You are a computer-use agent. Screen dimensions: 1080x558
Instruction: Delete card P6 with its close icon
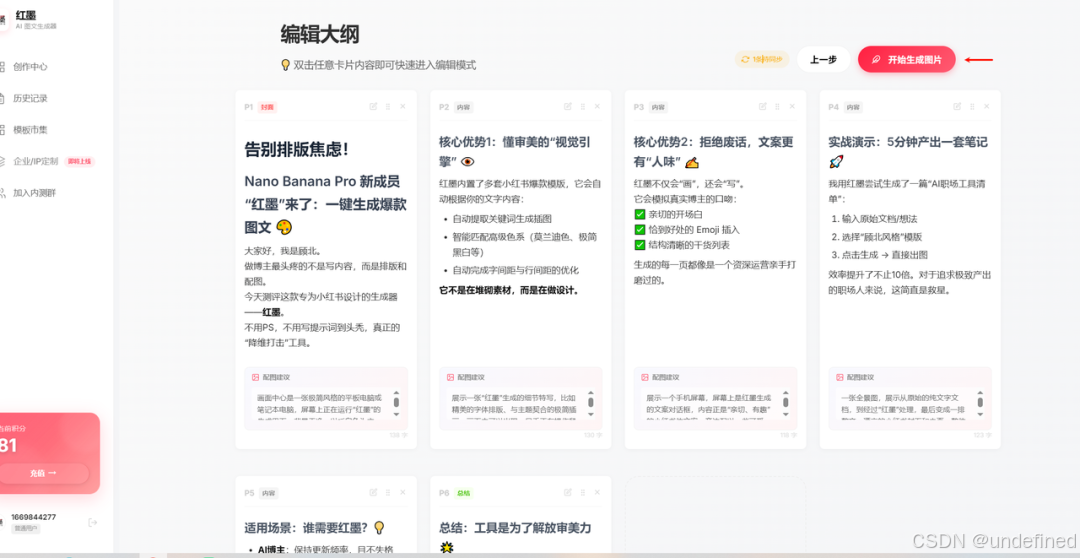coord(598,493)
